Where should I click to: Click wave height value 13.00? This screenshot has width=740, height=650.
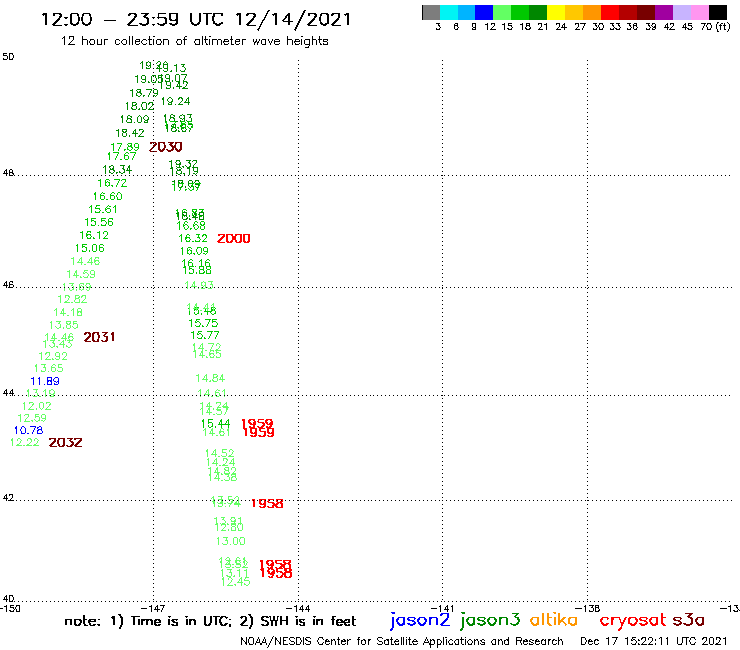pyautogui.click(x=231, y=541)
